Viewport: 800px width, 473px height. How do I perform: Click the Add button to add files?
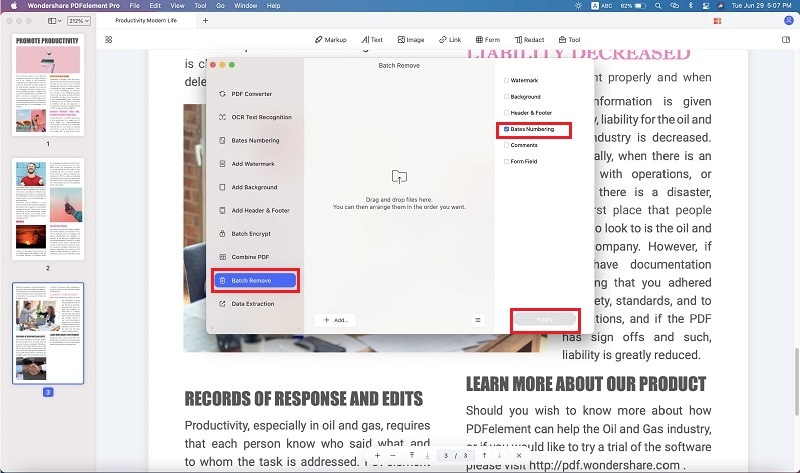click(335, 320)
